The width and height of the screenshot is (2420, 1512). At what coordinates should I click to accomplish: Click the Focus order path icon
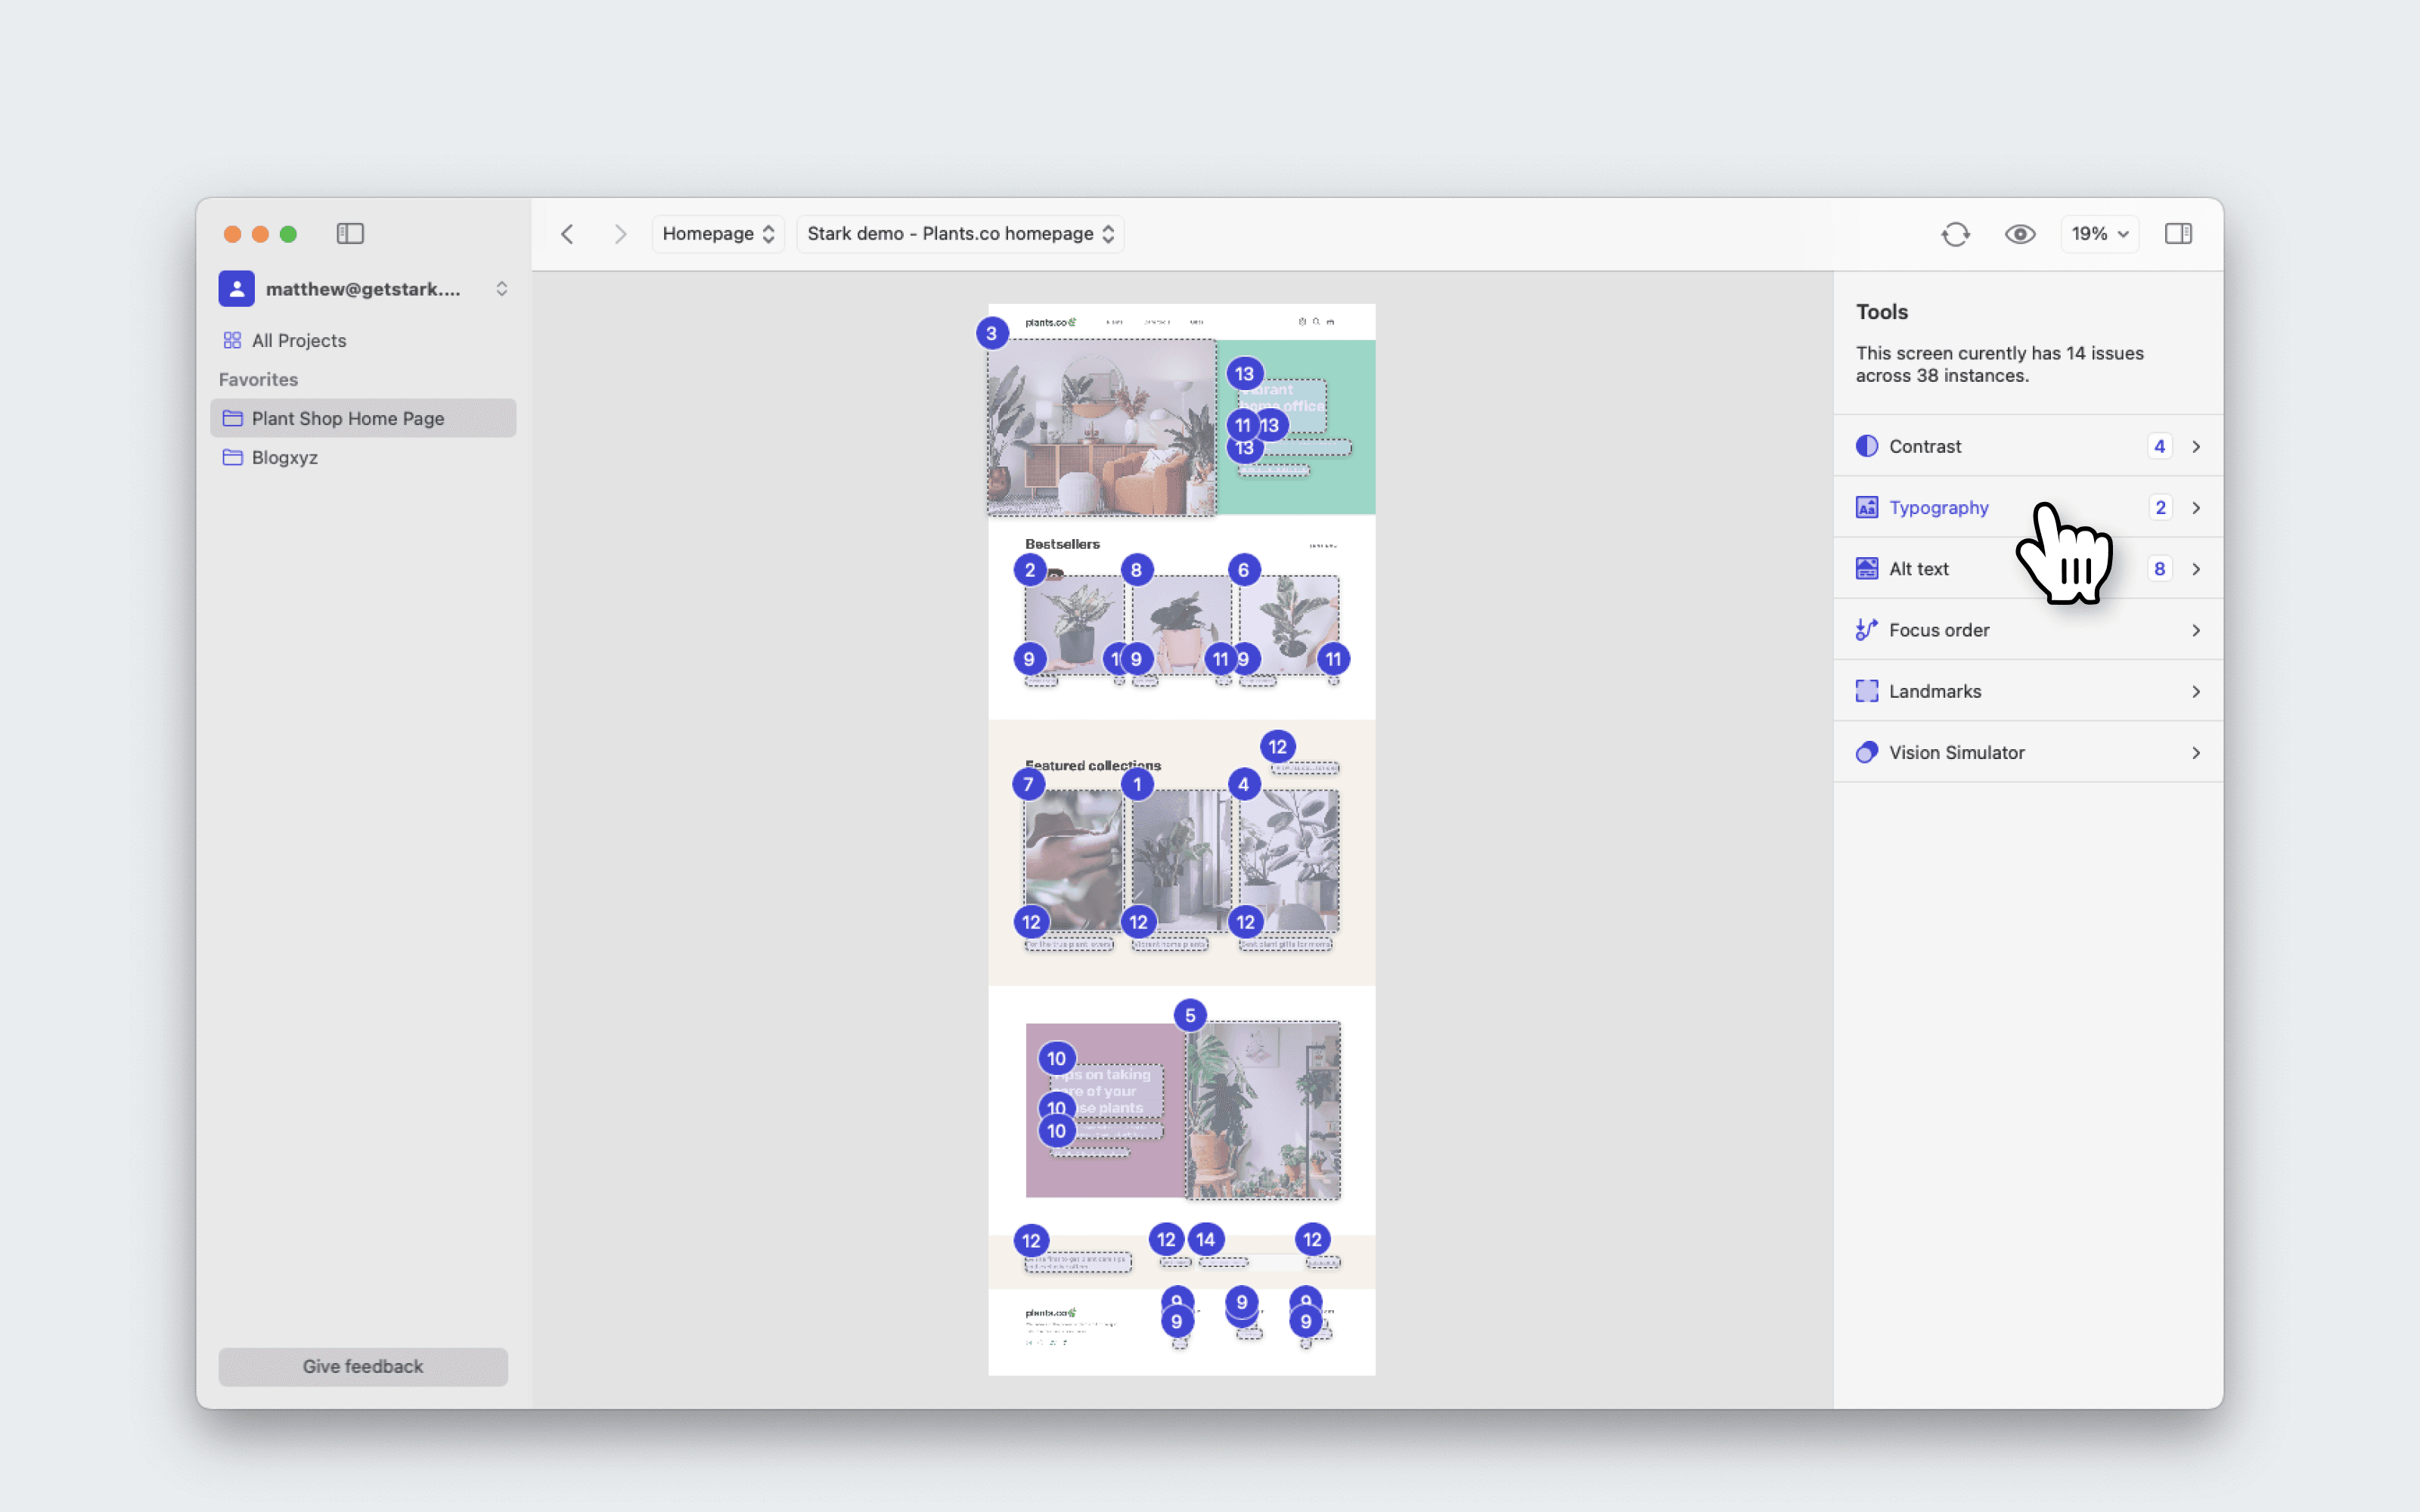click(1866, 630)
